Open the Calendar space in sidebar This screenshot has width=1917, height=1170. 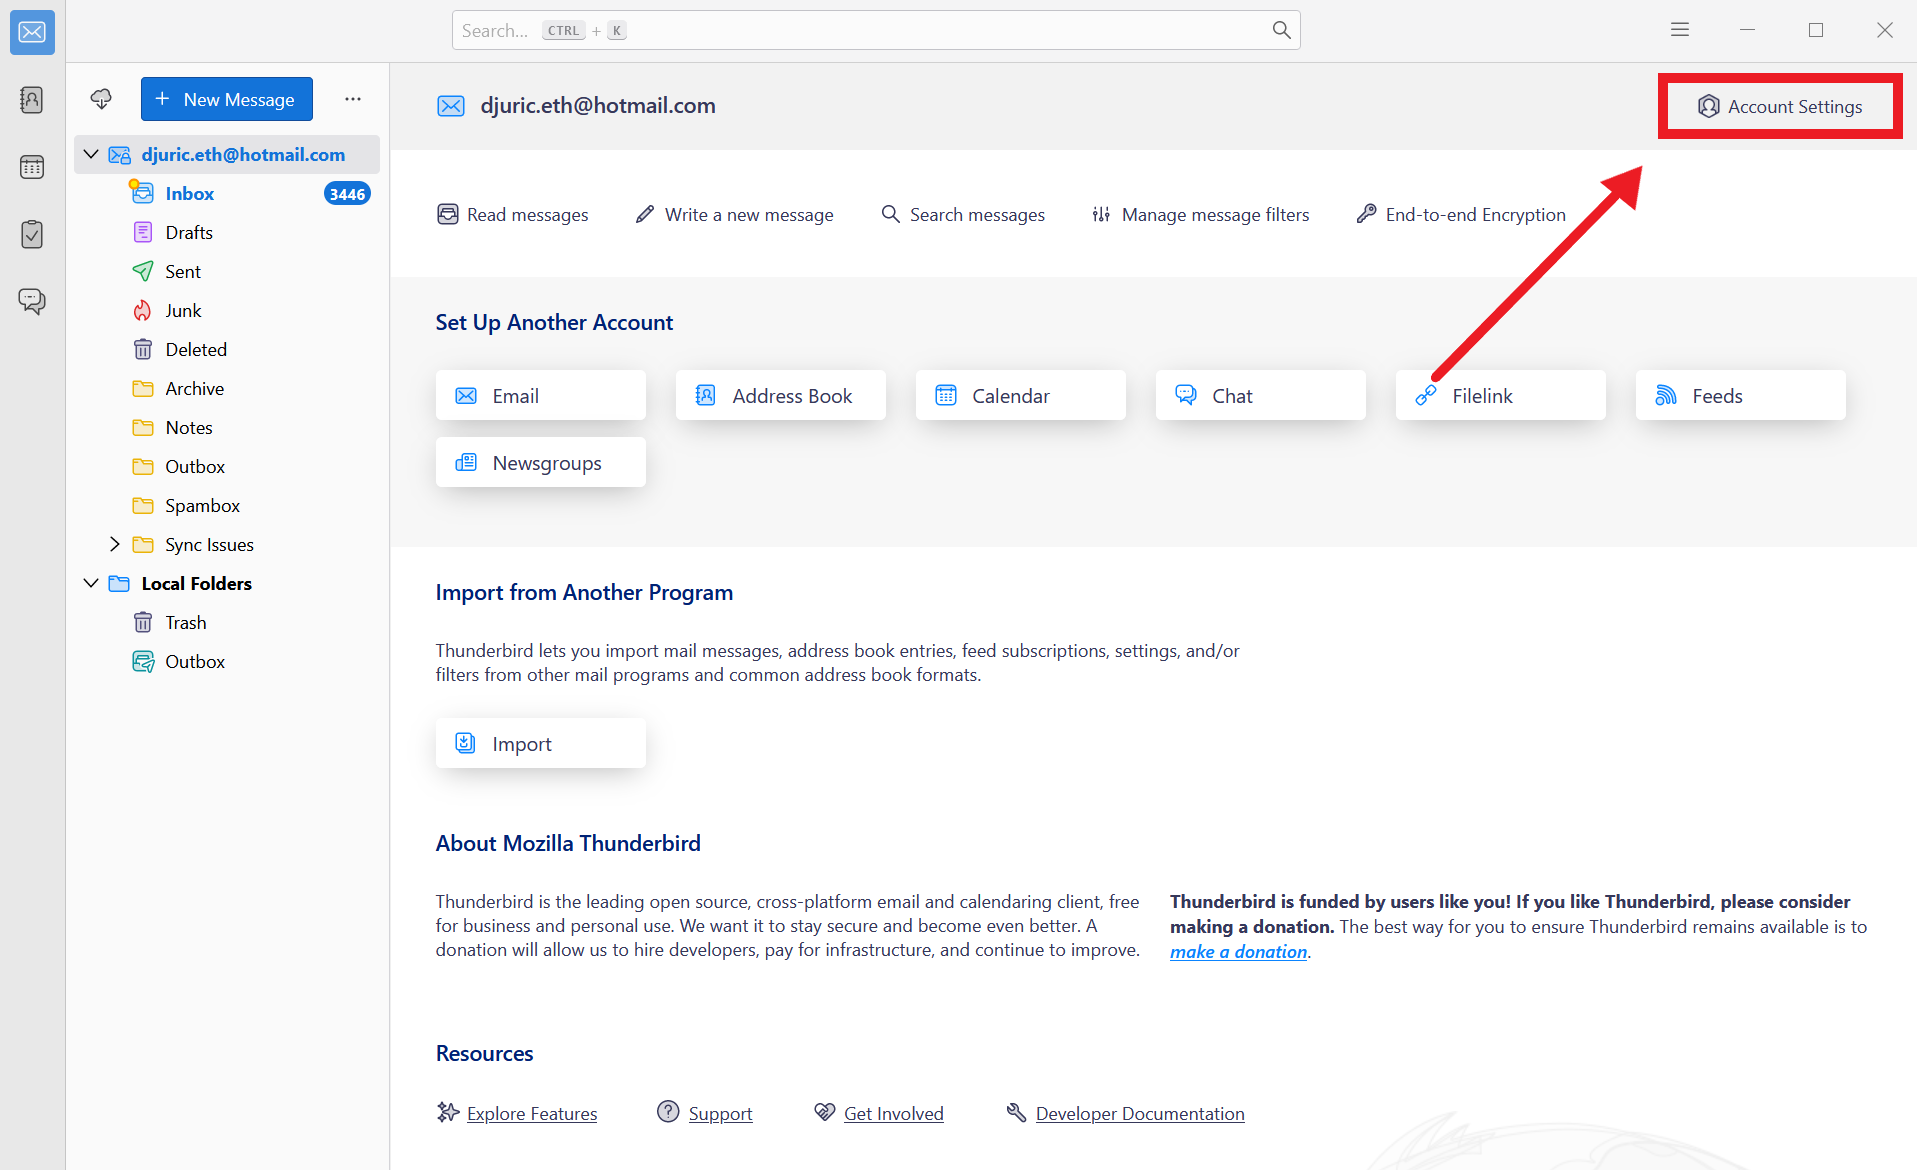coord(32,167)
